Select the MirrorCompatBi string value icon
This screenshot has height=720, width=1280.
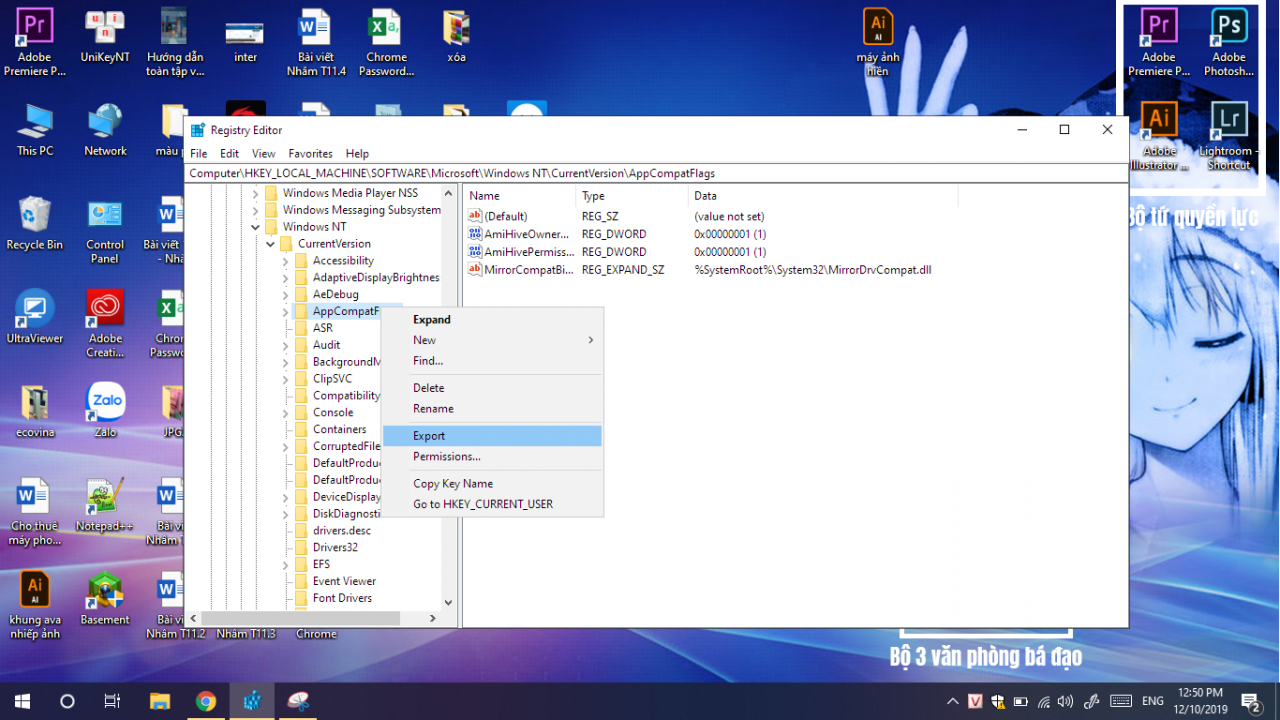coord(475,270)
